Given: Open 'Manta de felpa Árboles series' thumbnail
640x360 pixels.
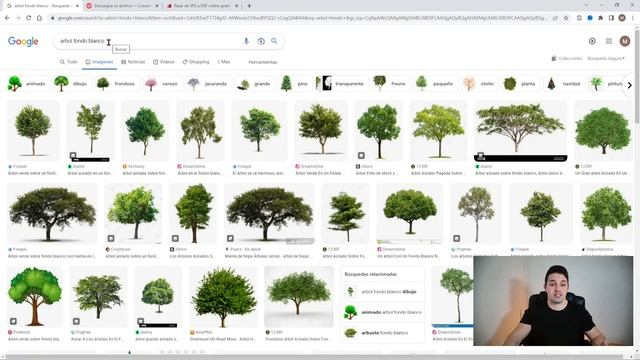Looking at the screenshot, I should coord(269,214).
